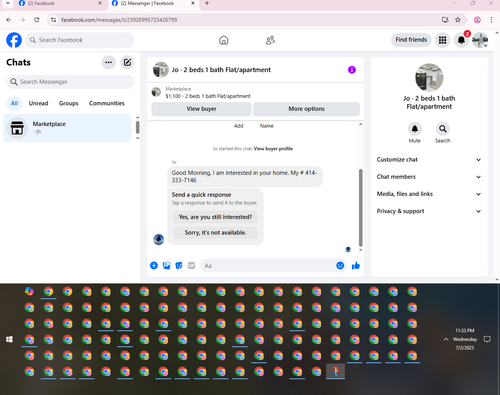
Task: Choose a sticker icon in composer
Action: (179, 265)
